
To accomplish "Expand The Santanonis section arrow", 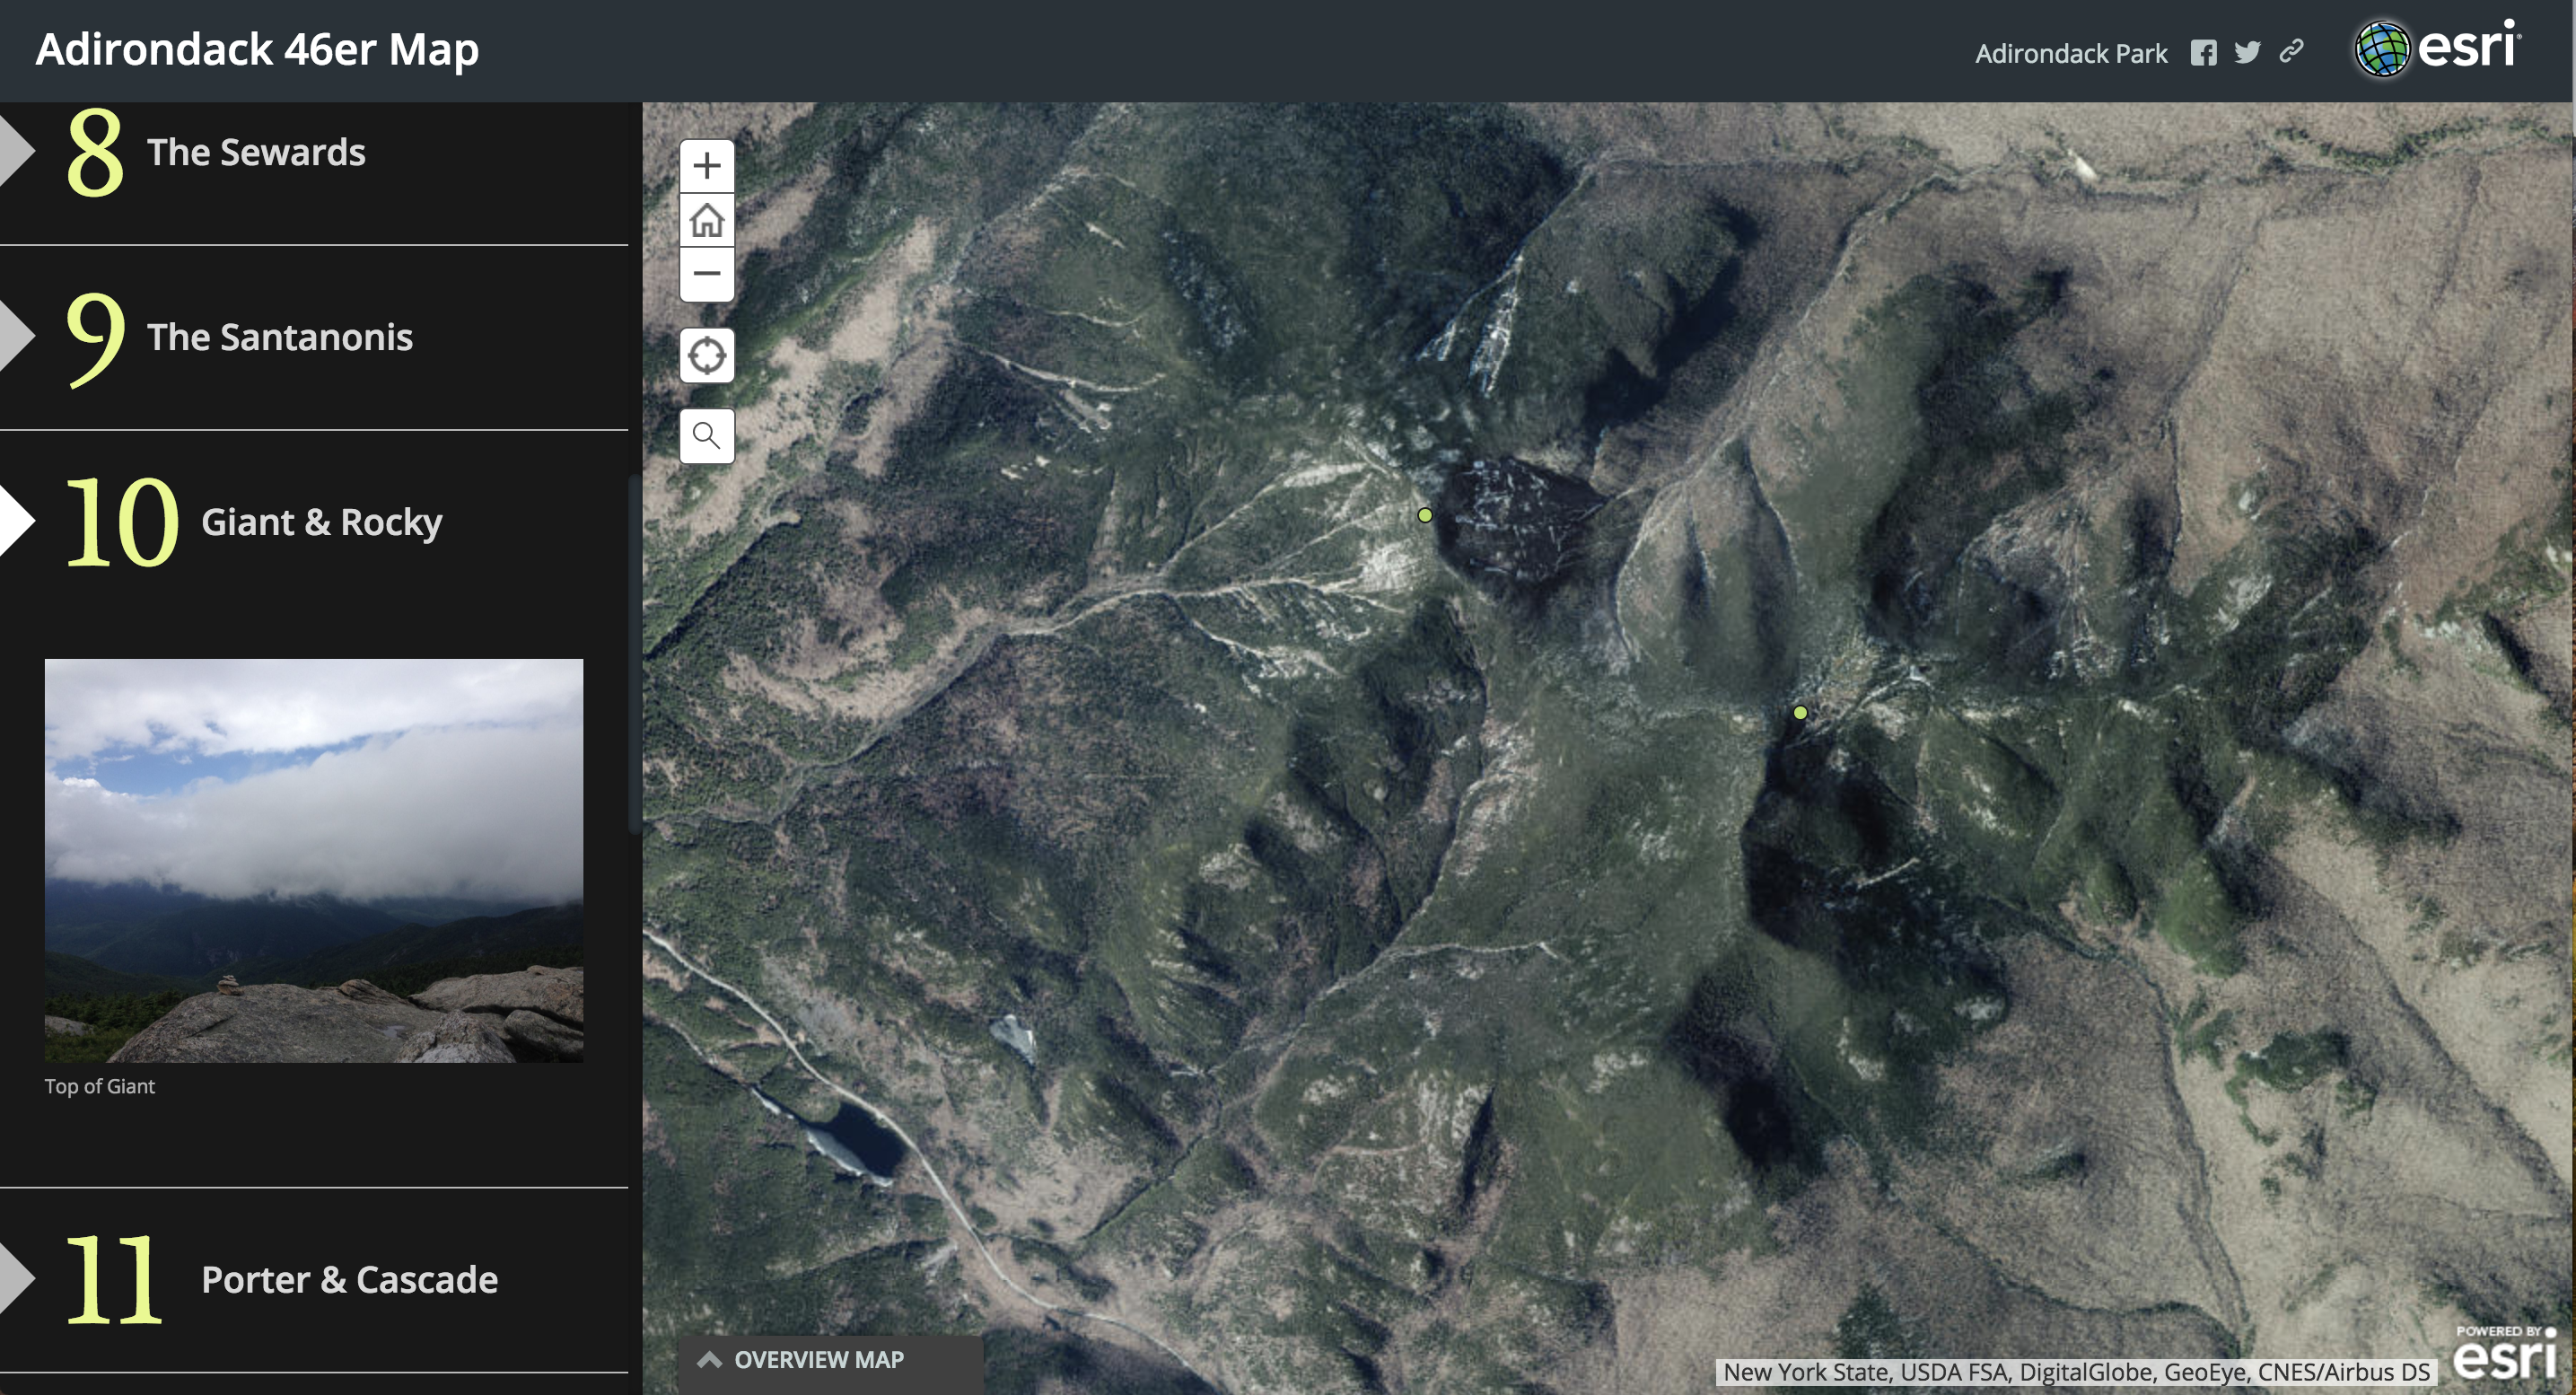I will point(16,337).
